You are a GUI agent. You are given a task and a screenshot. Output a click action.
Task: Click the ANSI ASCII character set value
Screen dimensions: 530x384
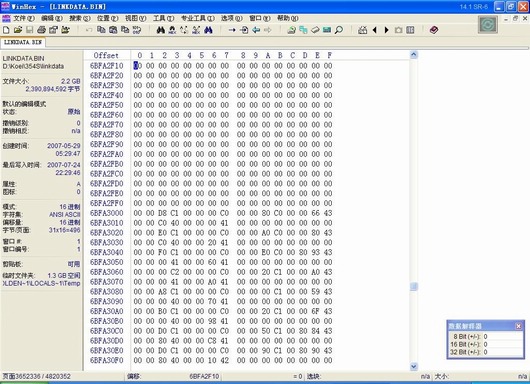pos(65,214)
